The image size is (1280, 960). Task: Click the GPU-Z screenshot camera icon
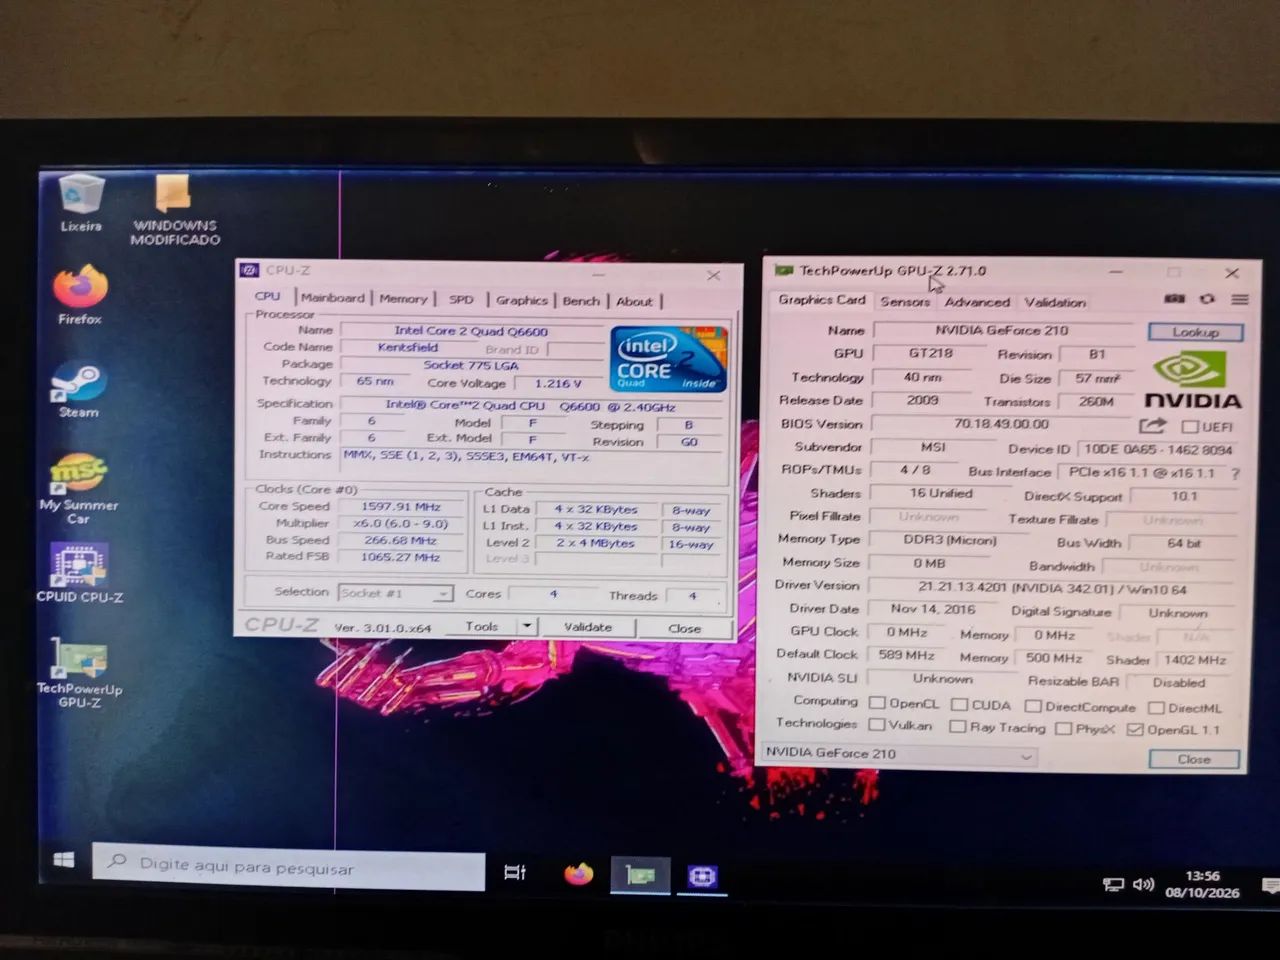1175,299
